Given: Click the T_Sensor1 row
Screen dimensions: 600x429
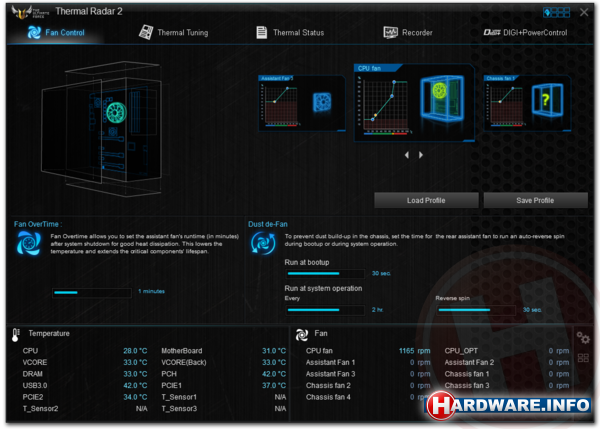Looking at the screenshot, I should click(223, 397).
